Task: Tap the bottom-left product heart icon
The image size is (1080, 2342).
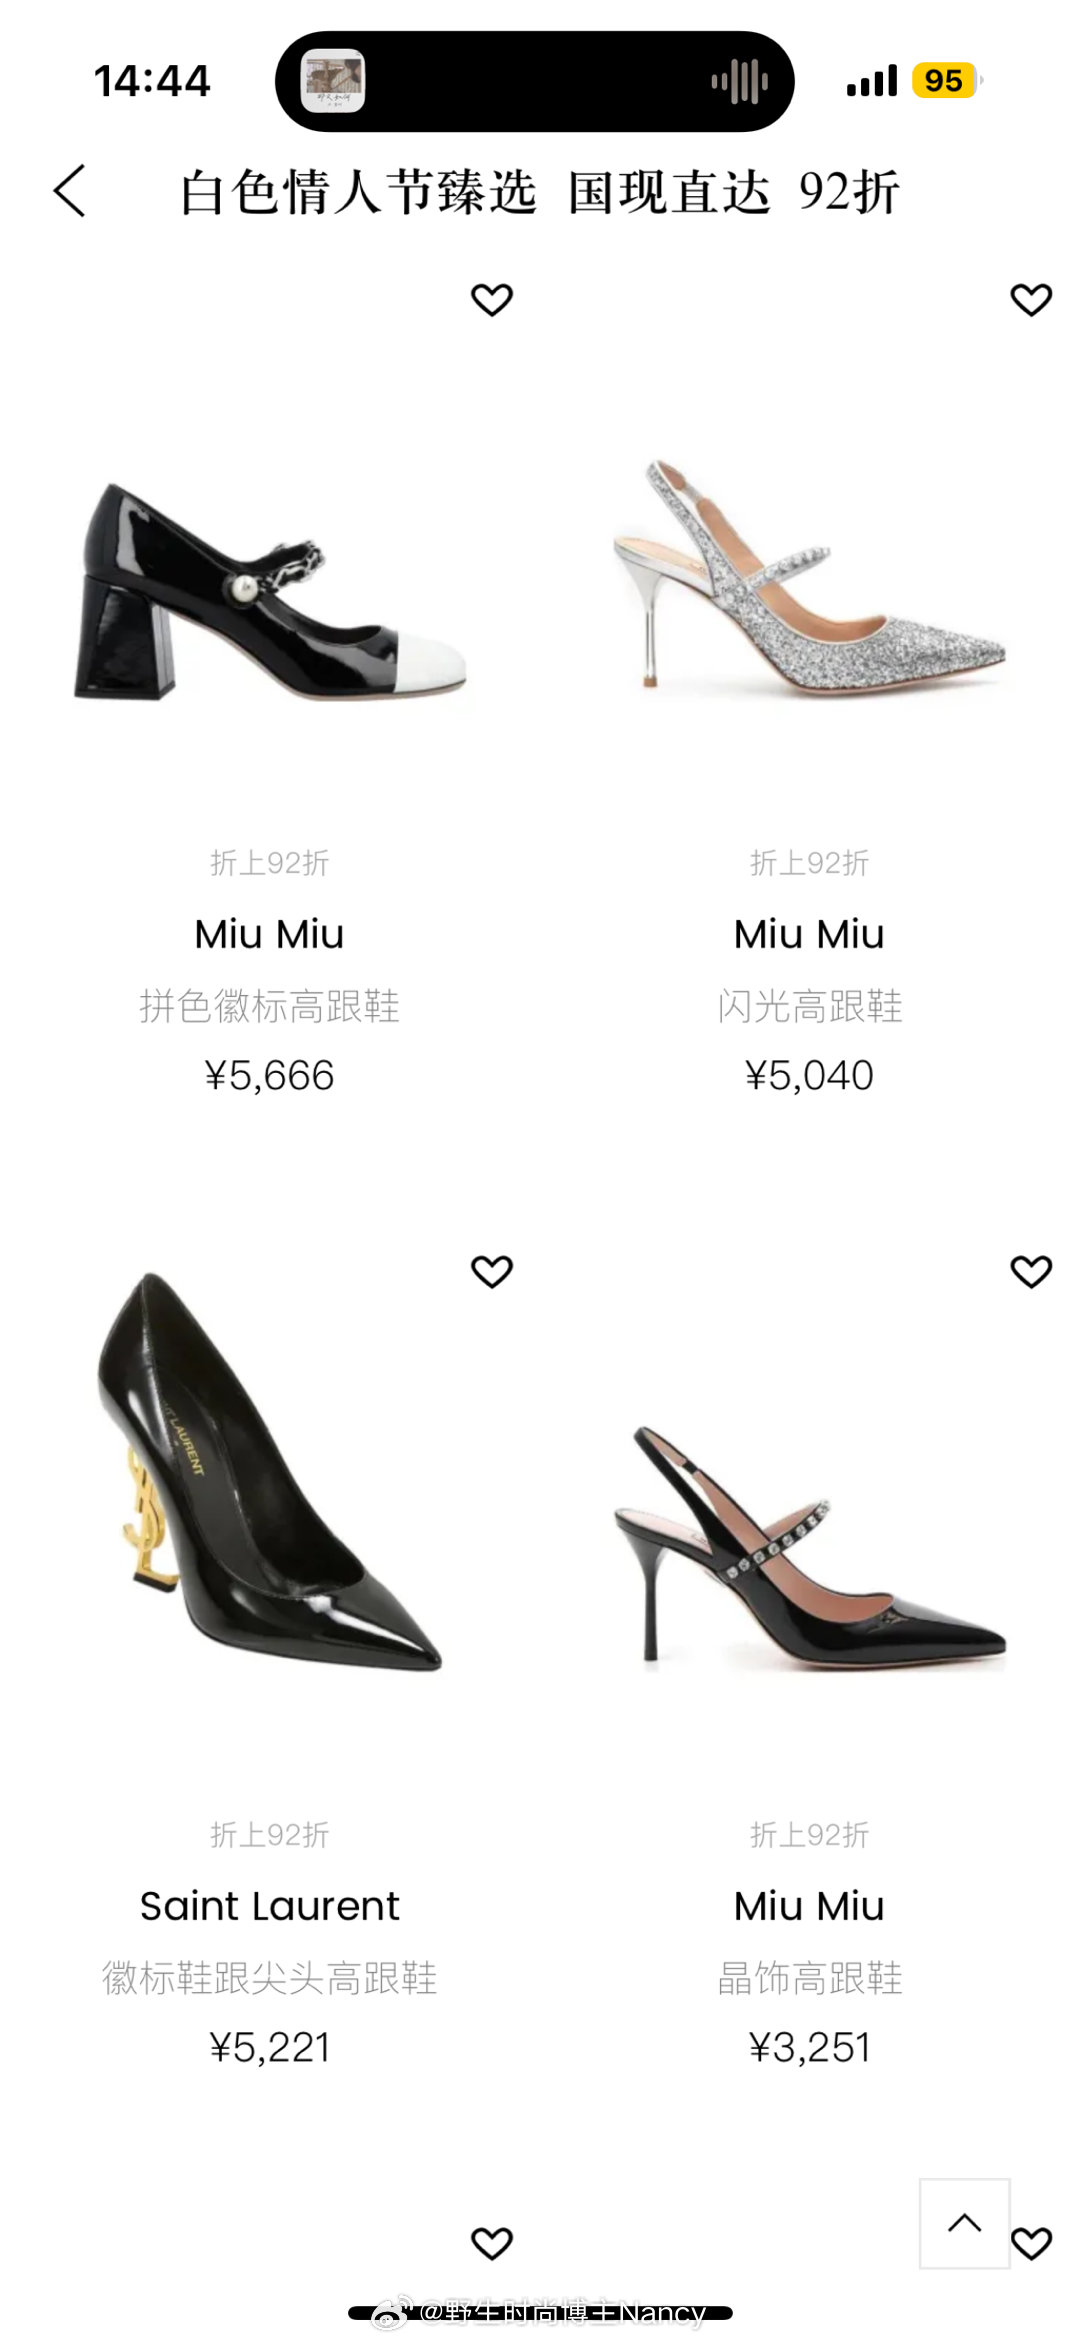Action: [491, 2243]
